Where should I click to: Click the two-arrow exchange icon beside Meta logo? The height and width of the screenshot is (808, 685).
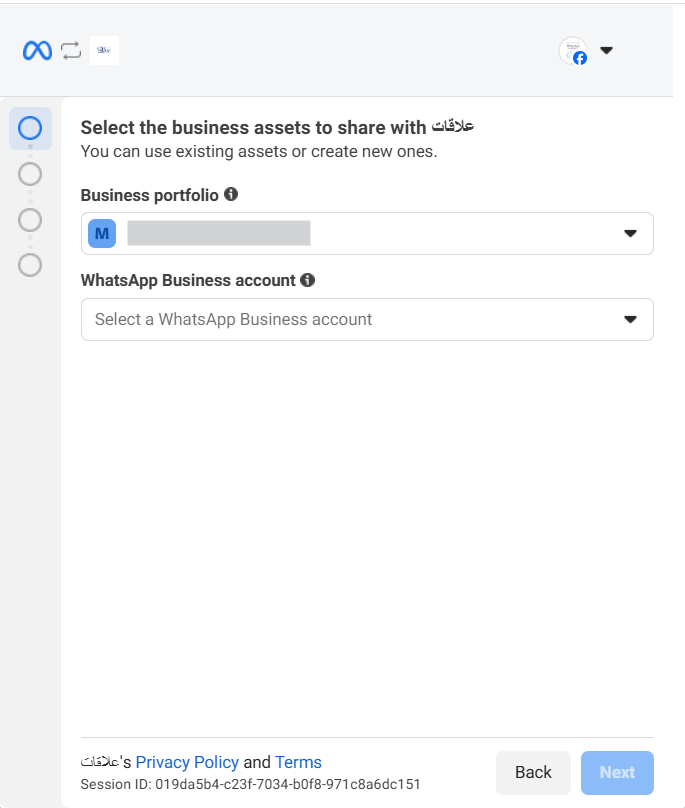71,50
